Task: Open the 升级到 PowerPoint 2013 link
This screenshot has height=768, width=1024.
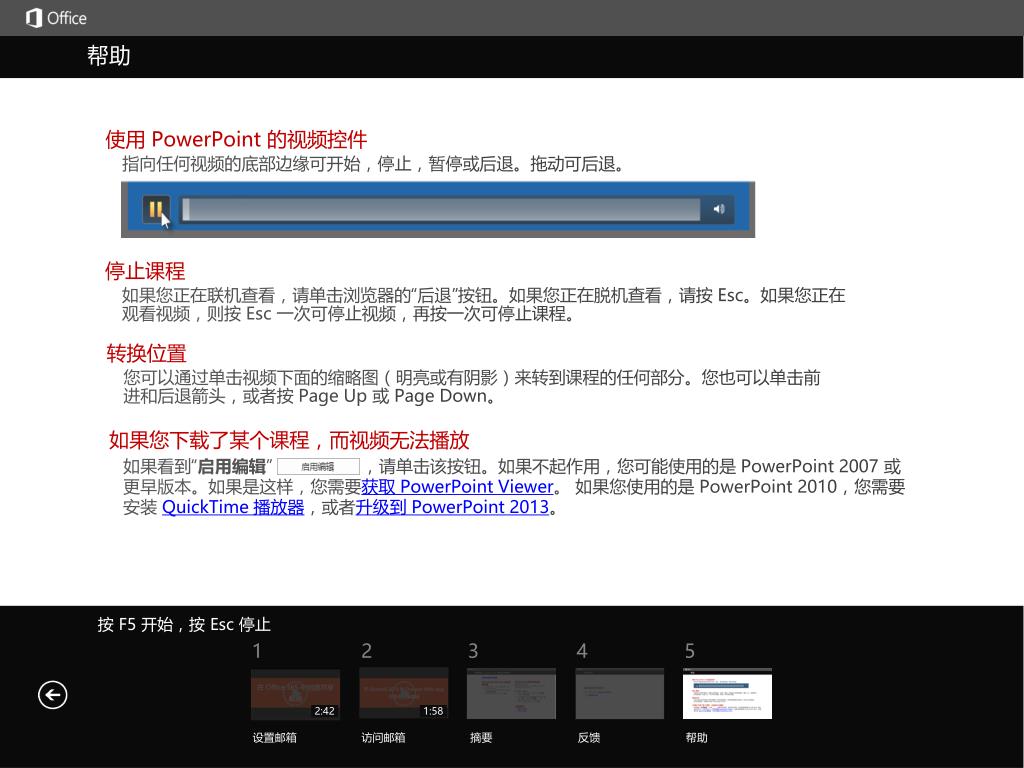Action: point(452,507)
